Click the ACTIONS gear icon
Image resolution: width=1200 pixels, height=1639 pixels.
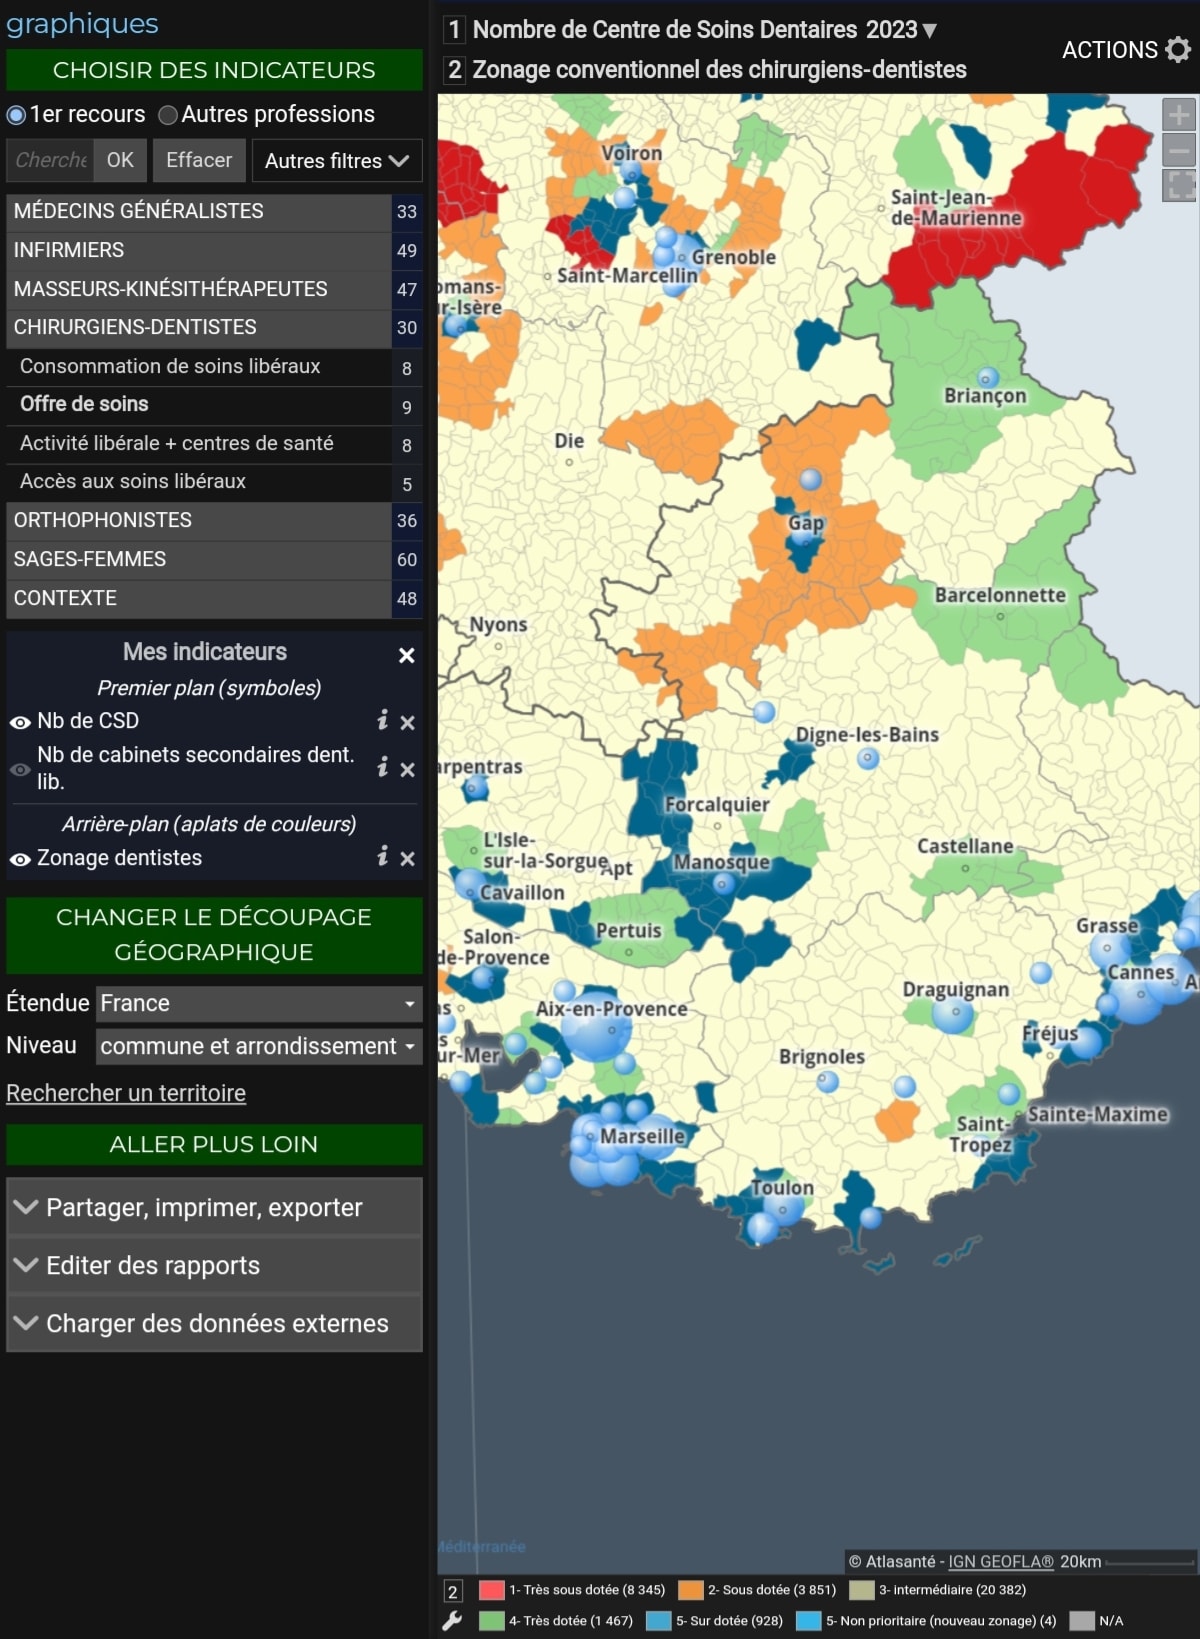point(1178,50)
